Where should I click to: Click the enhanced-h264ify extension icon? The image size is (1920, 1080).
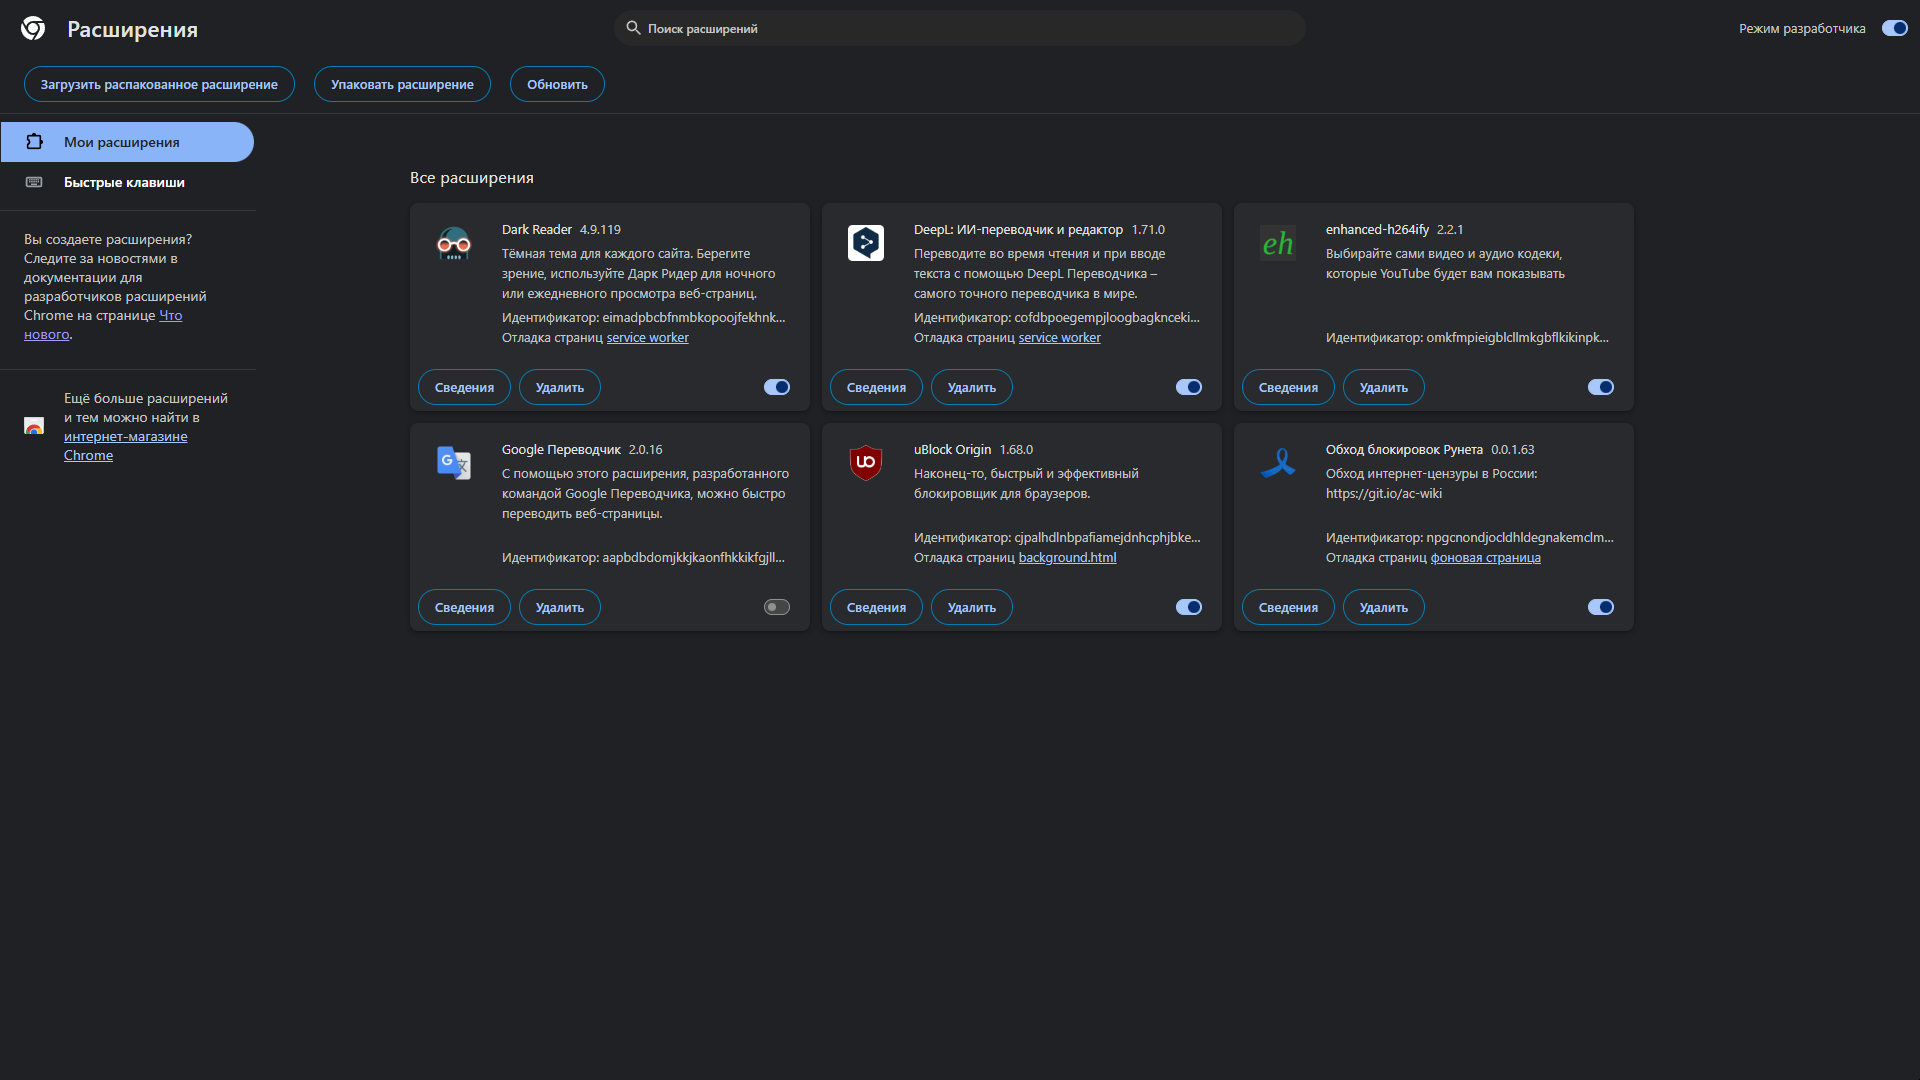1278,243
